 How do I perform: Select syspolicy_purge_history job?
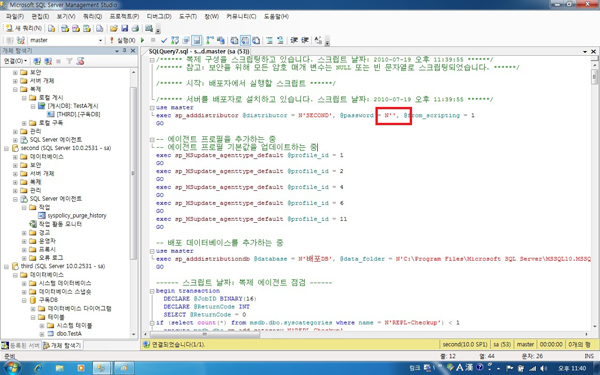point(77,215)
